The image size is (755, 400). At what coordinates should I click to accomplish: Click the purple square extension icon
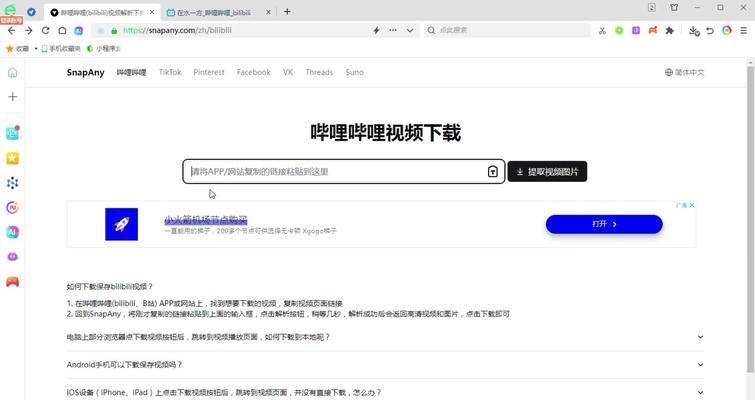point(636,30)
